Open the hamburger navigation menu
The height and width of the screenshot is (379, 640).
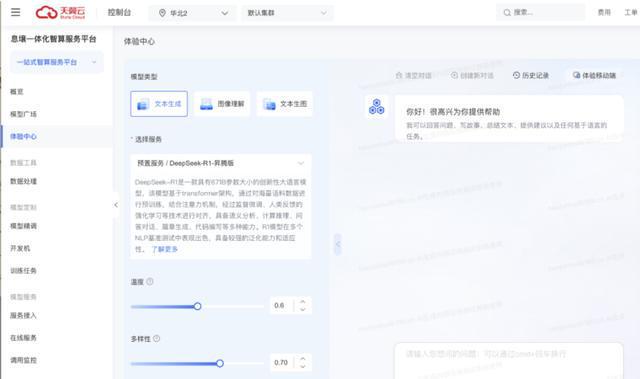(16, 12)
